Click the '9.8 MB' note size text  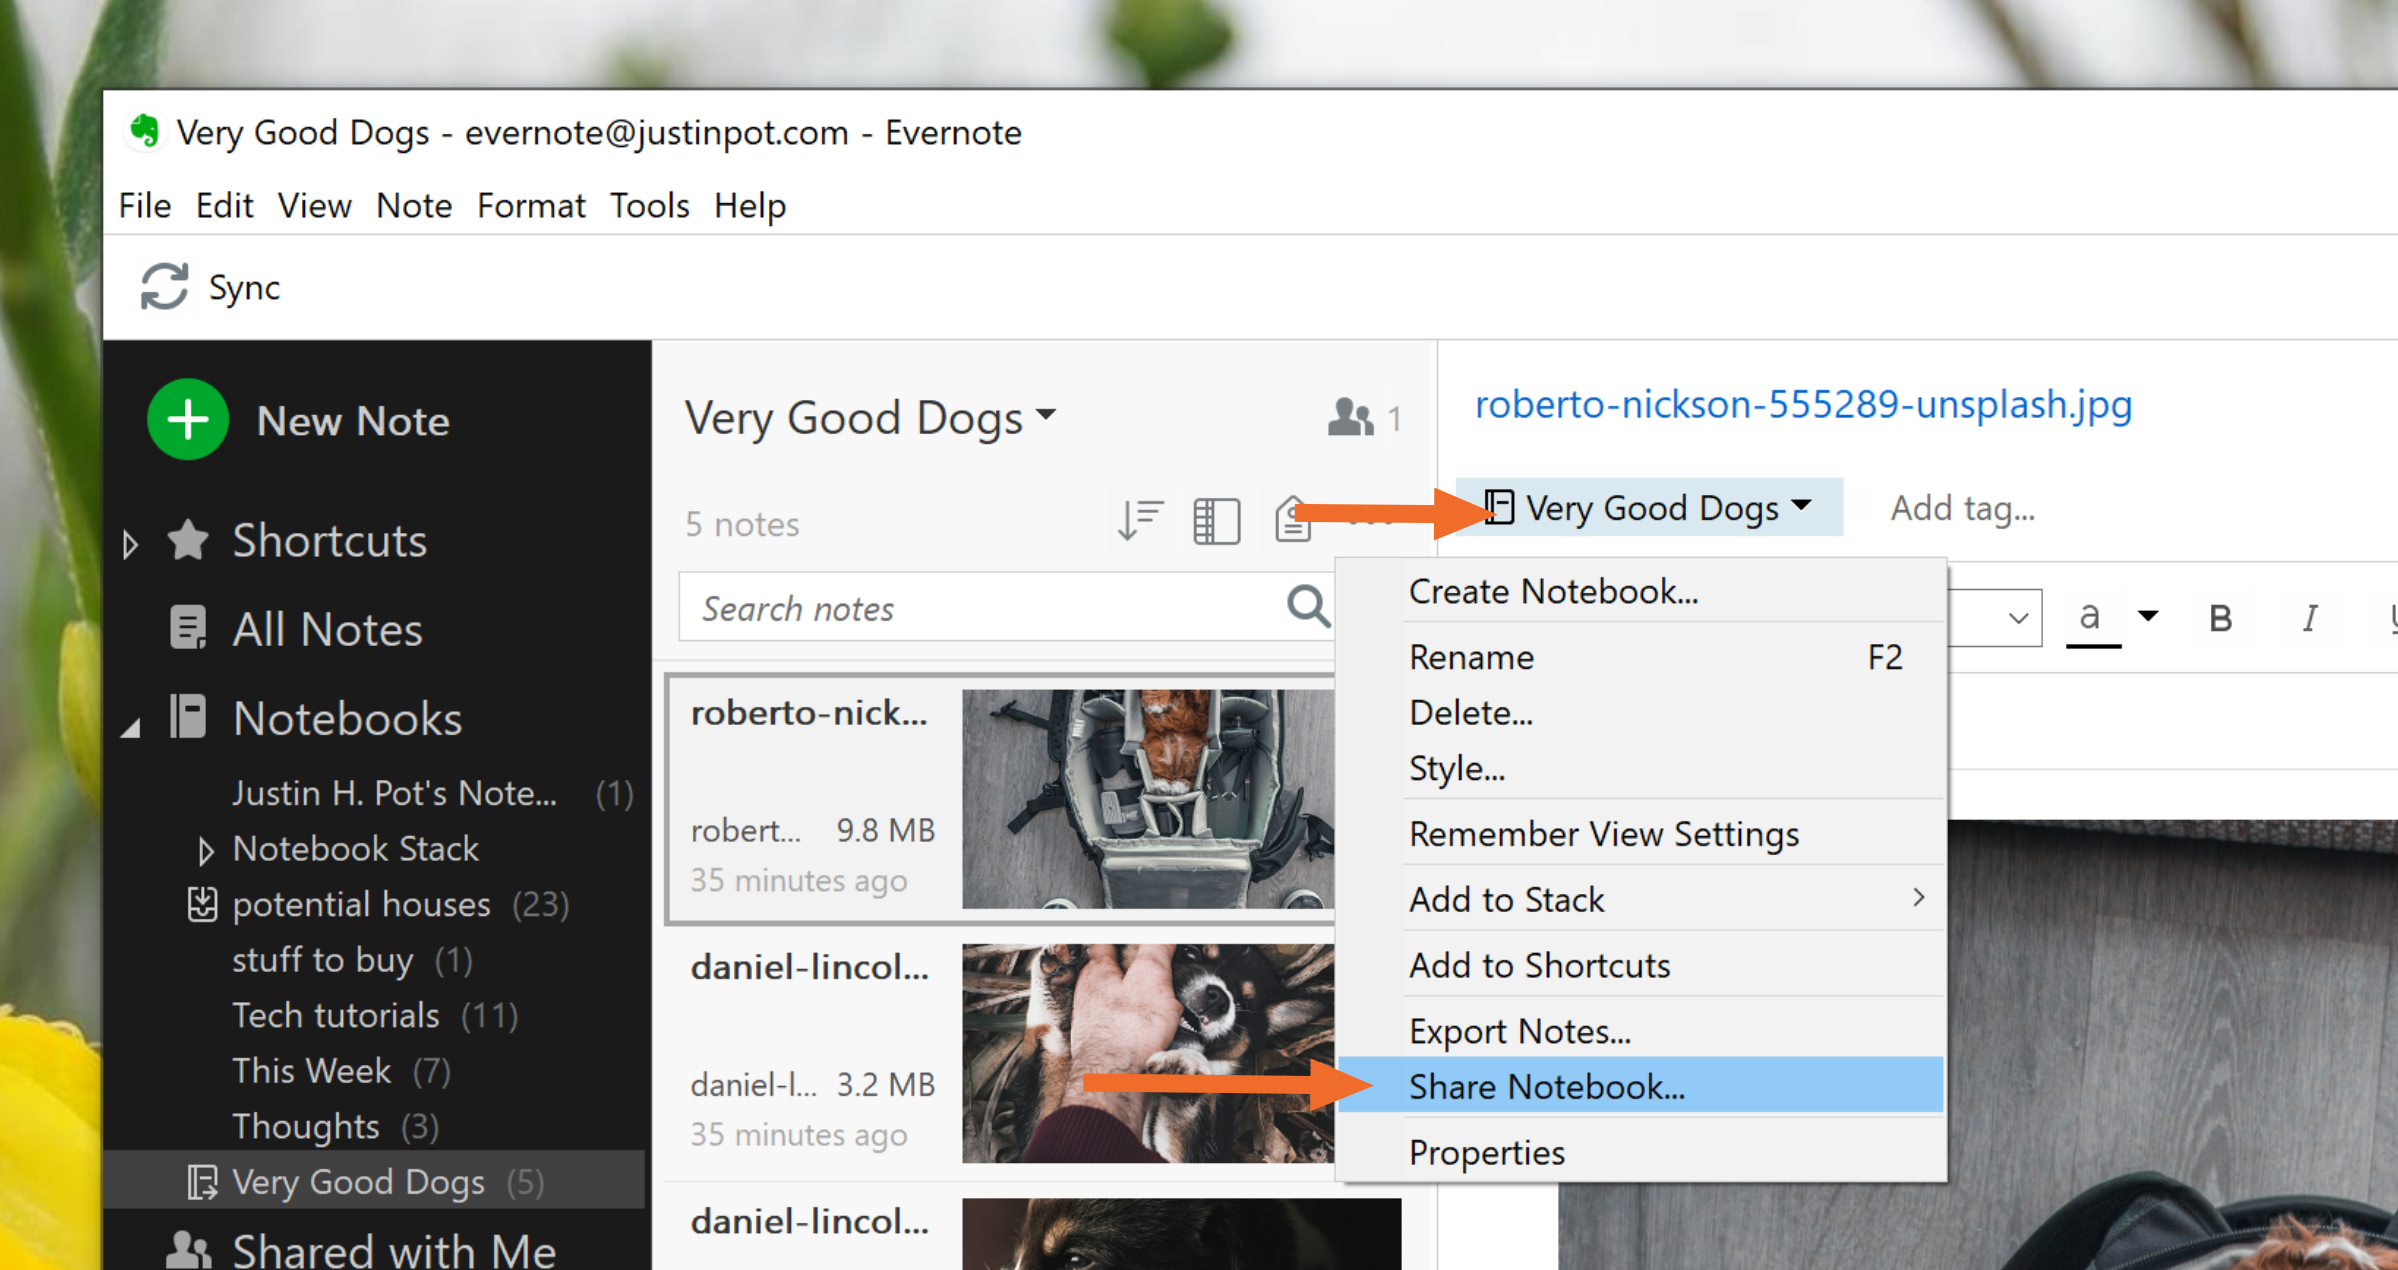click(x=885, y=830)
